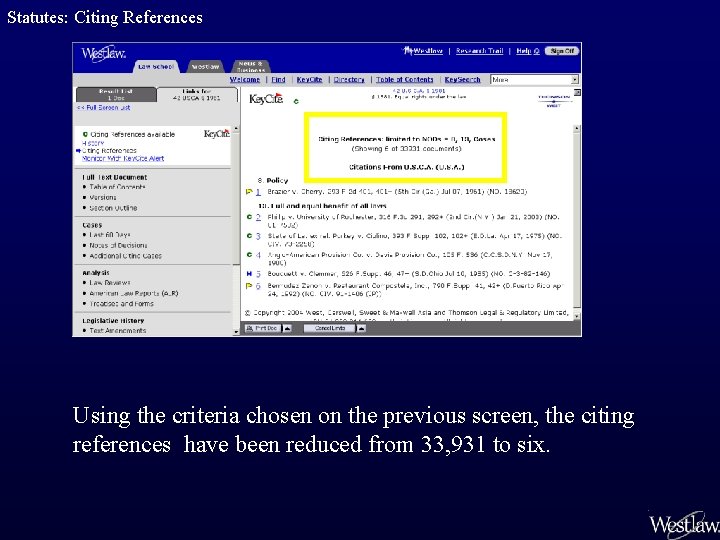Image resolution: width=720 pixels, height=540 pixels.
Task: Switch to the Law School tab
Action: click(x=156, y=67)
